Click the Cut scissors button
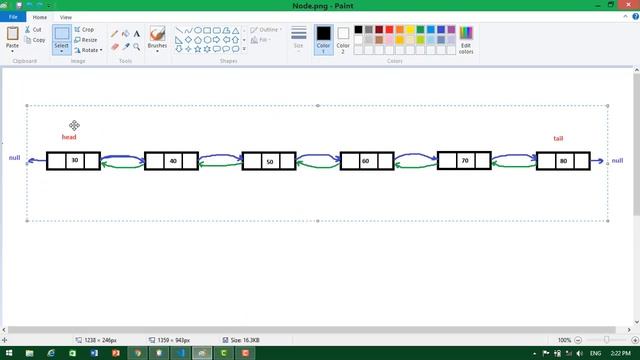 [33, 30]
